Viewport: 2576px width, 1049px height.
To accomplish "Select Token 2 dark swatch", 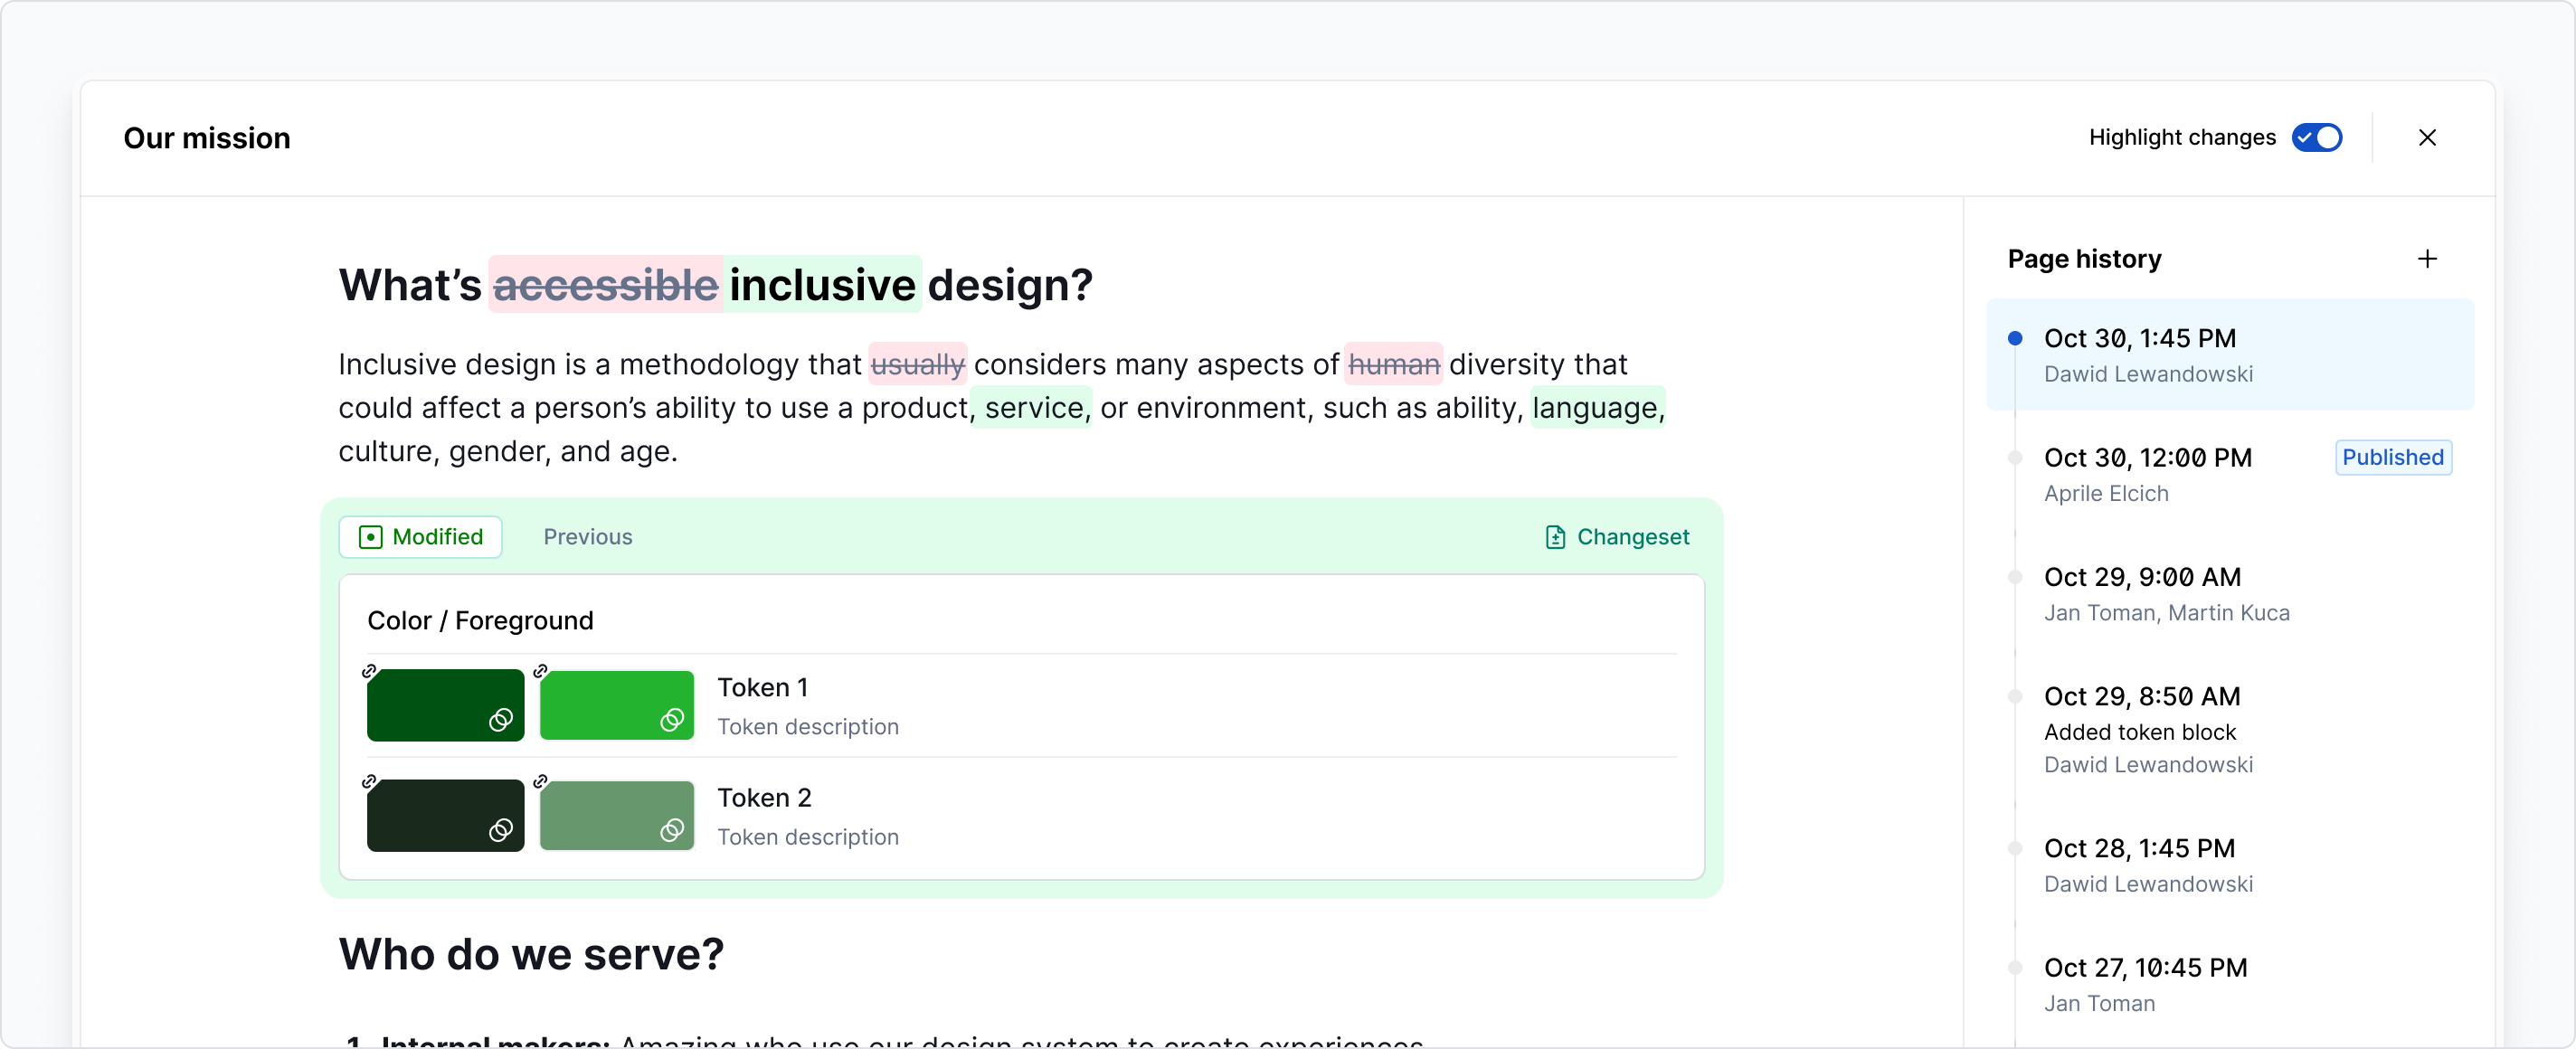I will pos(445,815).
